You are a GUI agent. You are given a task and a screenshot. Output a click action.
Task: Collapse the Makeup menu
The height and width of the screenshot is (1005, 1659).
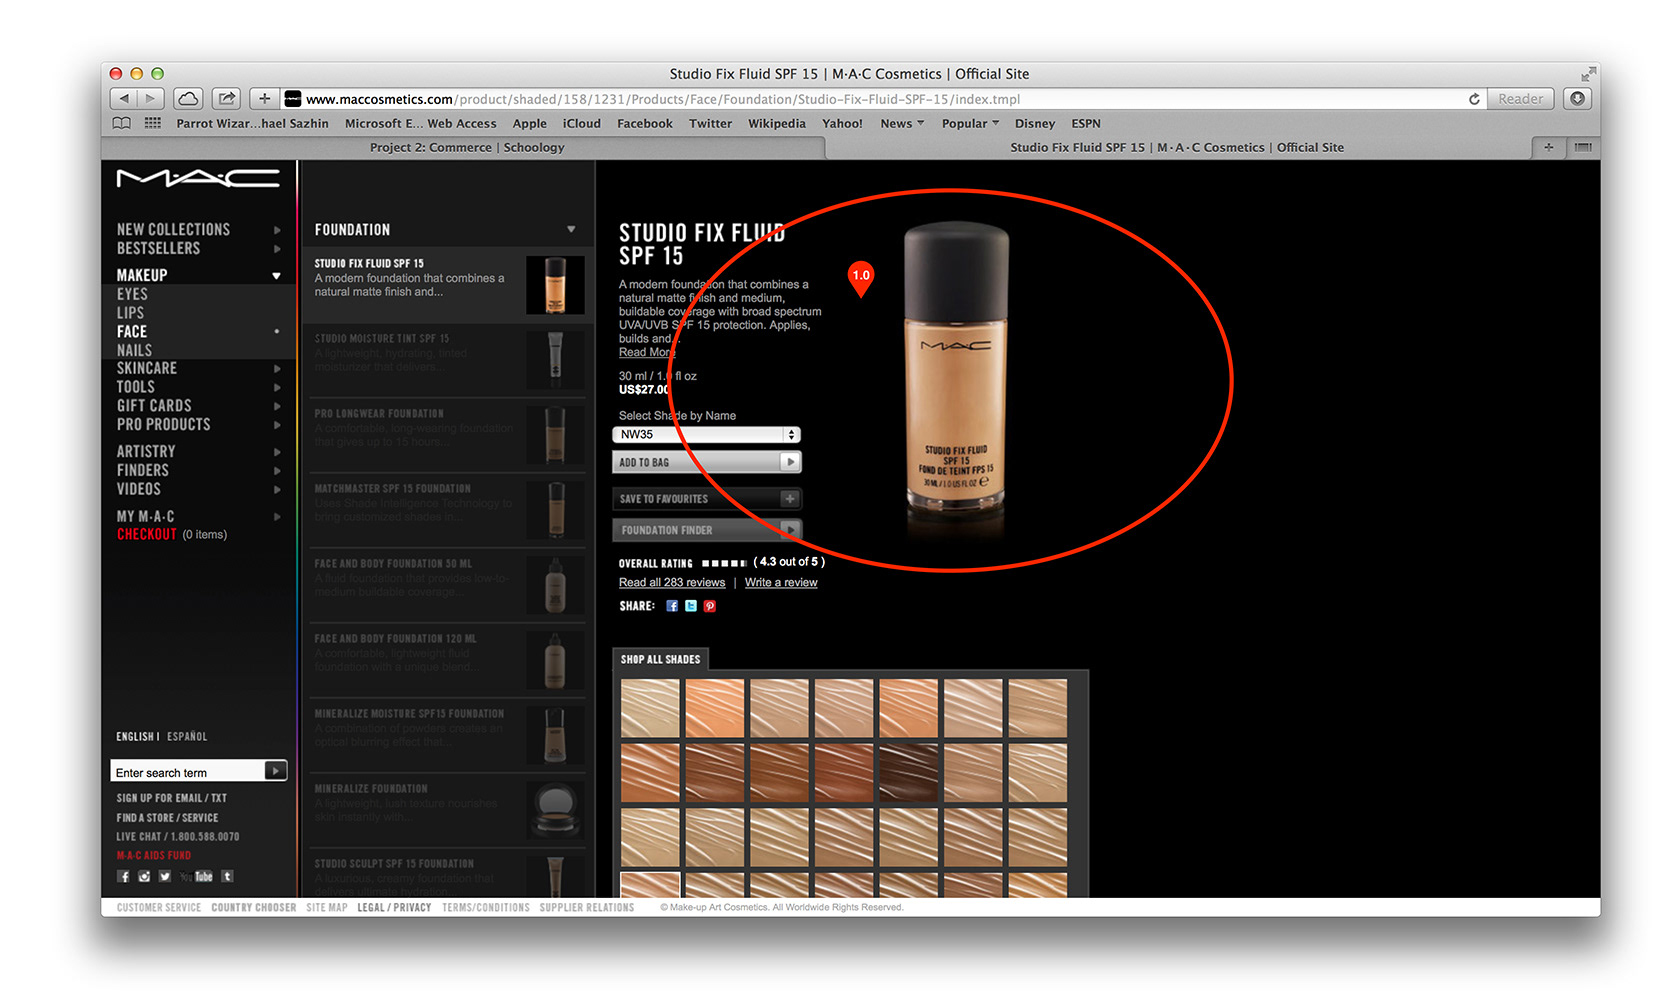(276, 275)
